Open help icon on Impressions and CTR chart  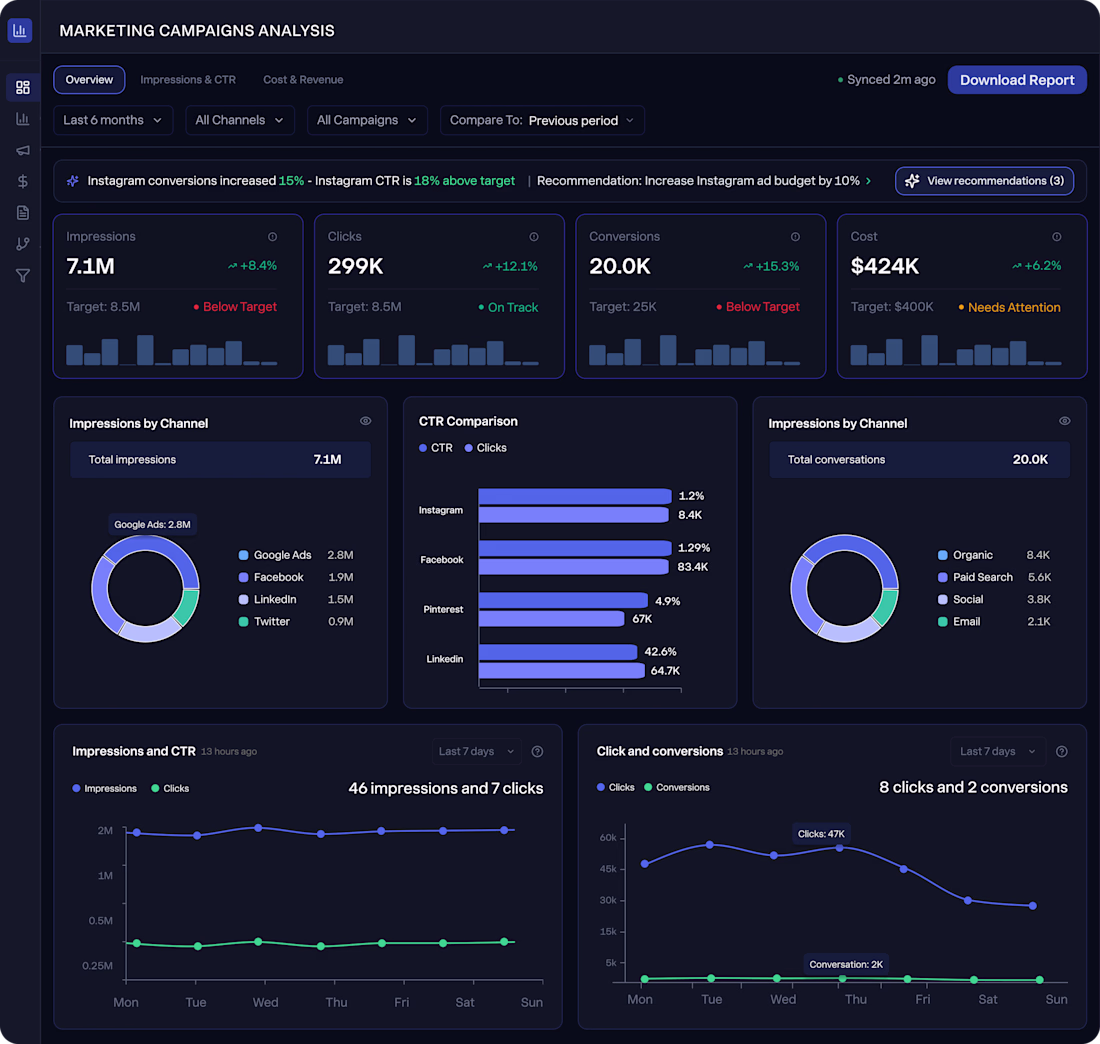click(x=537, y=751)
